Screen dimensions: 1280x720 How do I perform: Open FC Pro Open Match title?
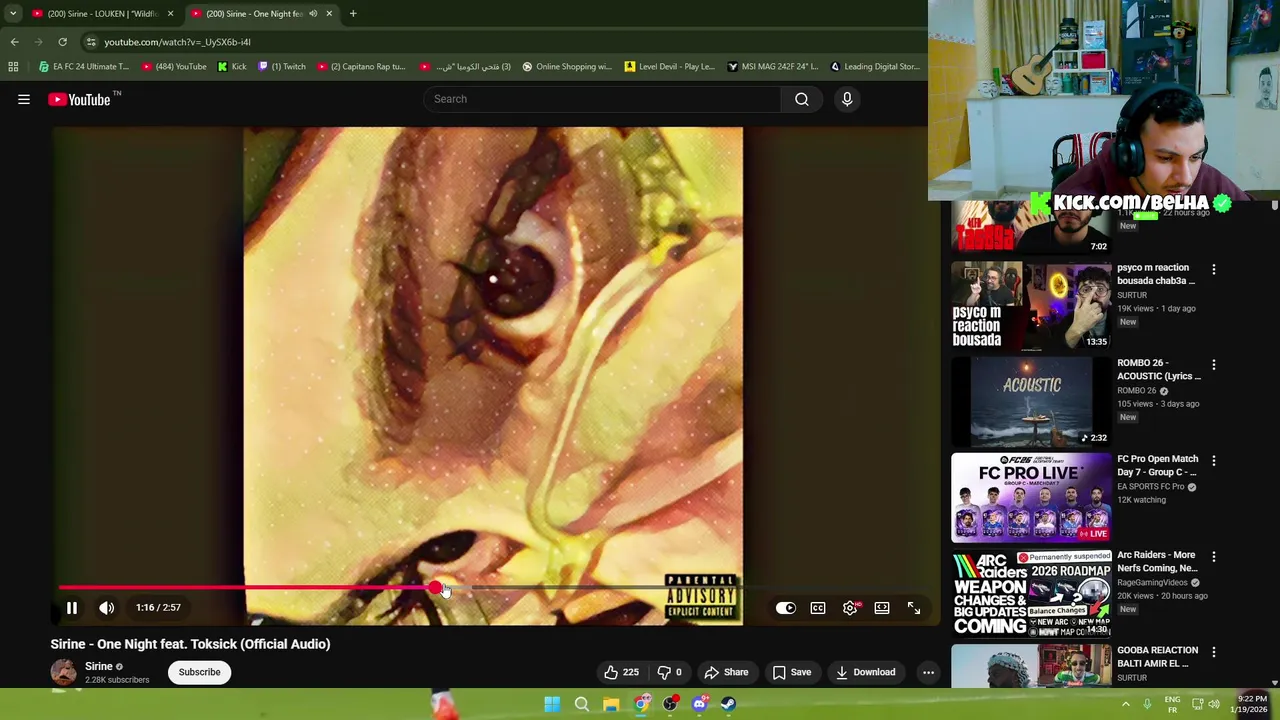pos(1157,465)
